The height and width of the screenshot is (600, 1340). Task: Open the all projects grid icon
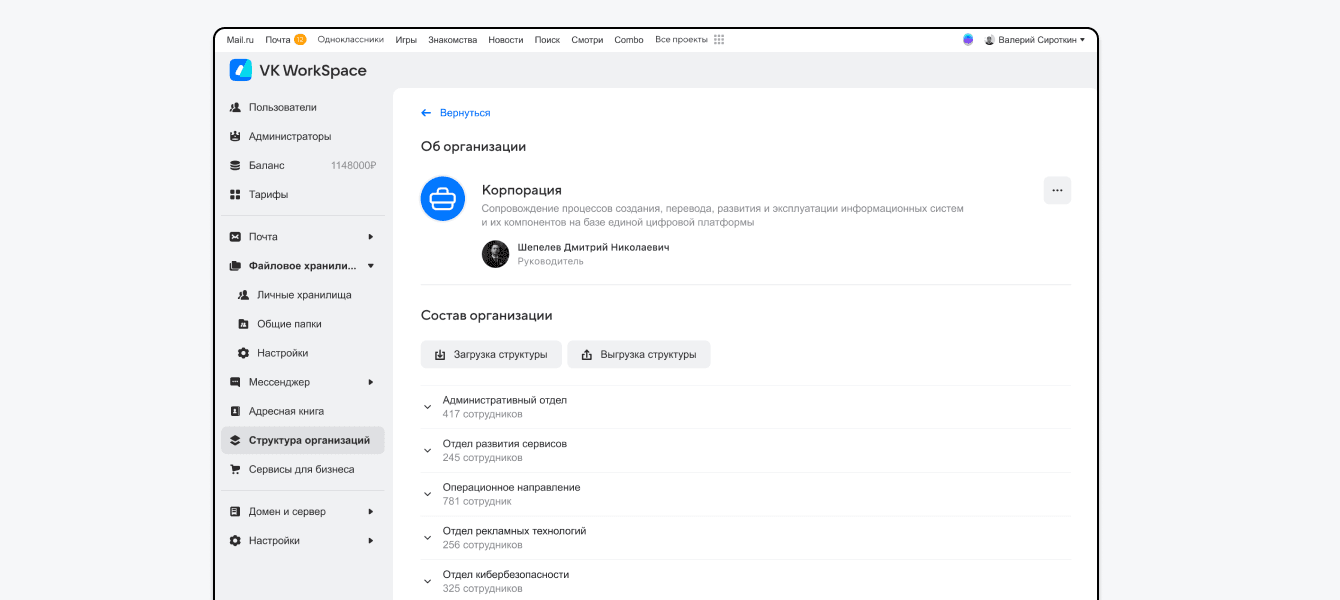tap(719, 40)
